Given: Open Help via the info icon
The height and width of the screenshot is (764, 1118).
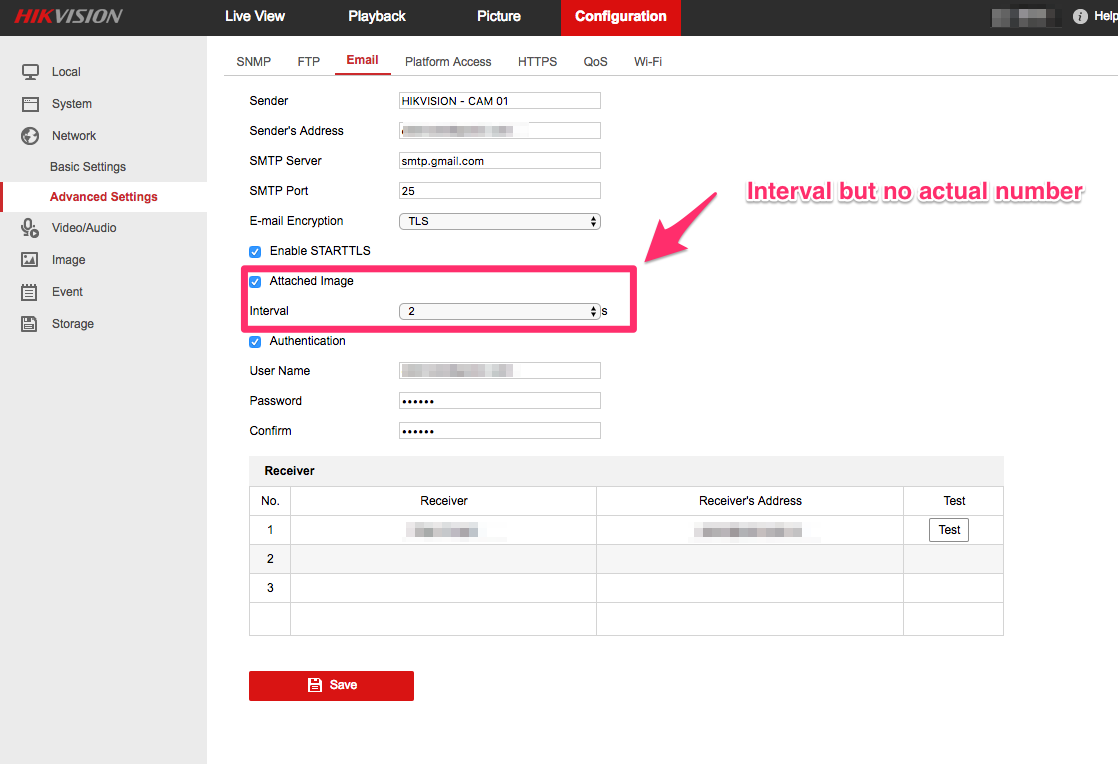Looking at the screenshot, I should (x=1080, y=17).
